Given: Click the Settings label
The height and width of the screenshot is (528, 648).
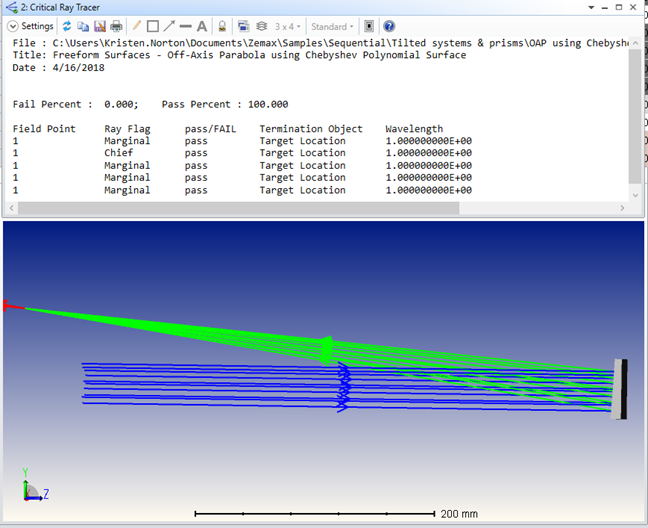Looking at the screenshot, I should tap(37, 26).
